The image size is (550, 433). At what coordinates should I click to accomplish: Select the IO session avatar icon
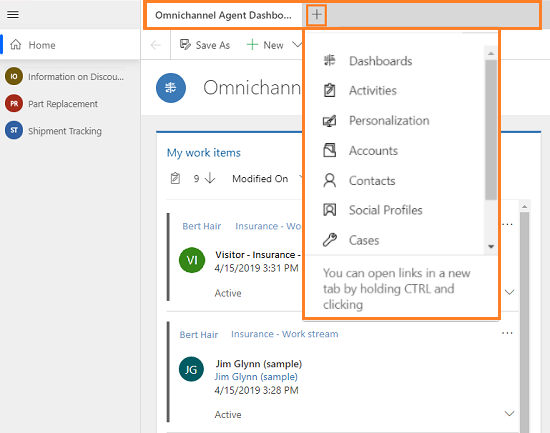(x=14, y=76)
